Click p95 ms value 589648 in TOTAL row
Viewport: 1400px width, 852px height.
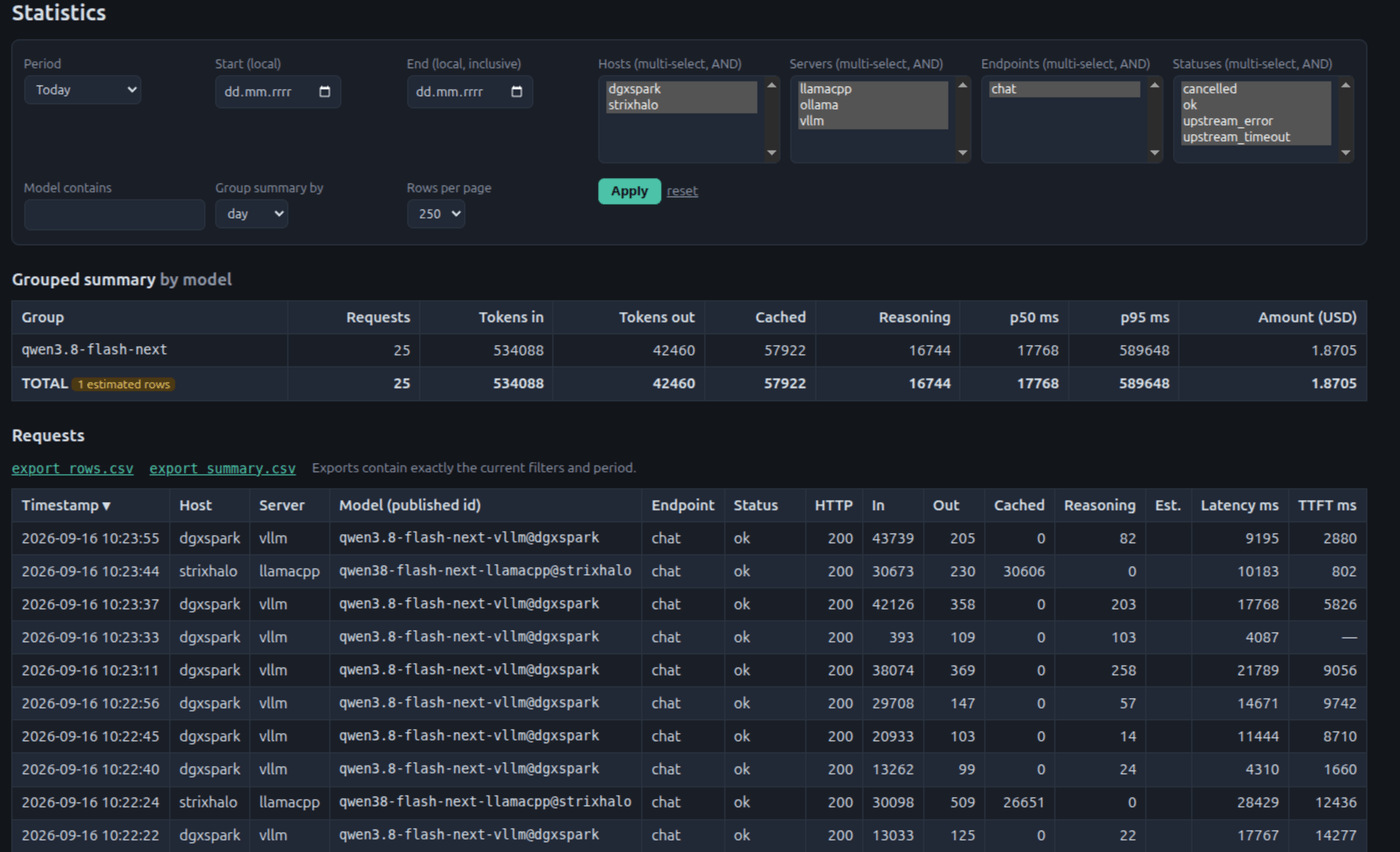coord(1143,383)
